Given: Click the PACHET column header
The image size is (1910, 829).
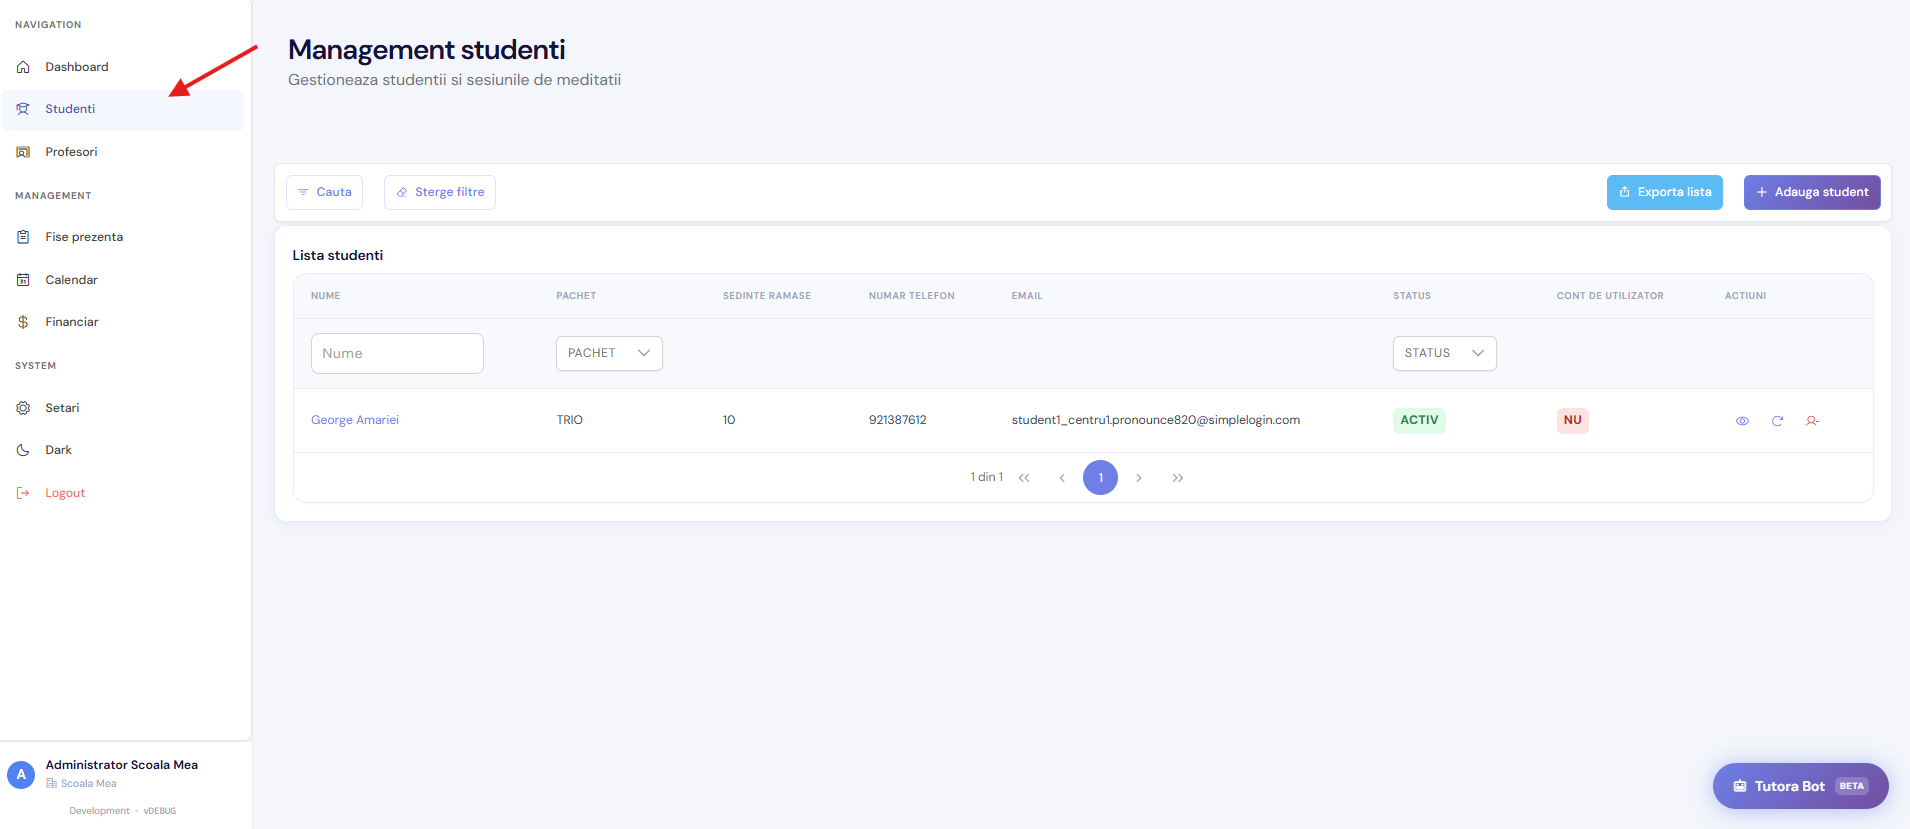Looking at the screenshot, I should coord(576,296).
